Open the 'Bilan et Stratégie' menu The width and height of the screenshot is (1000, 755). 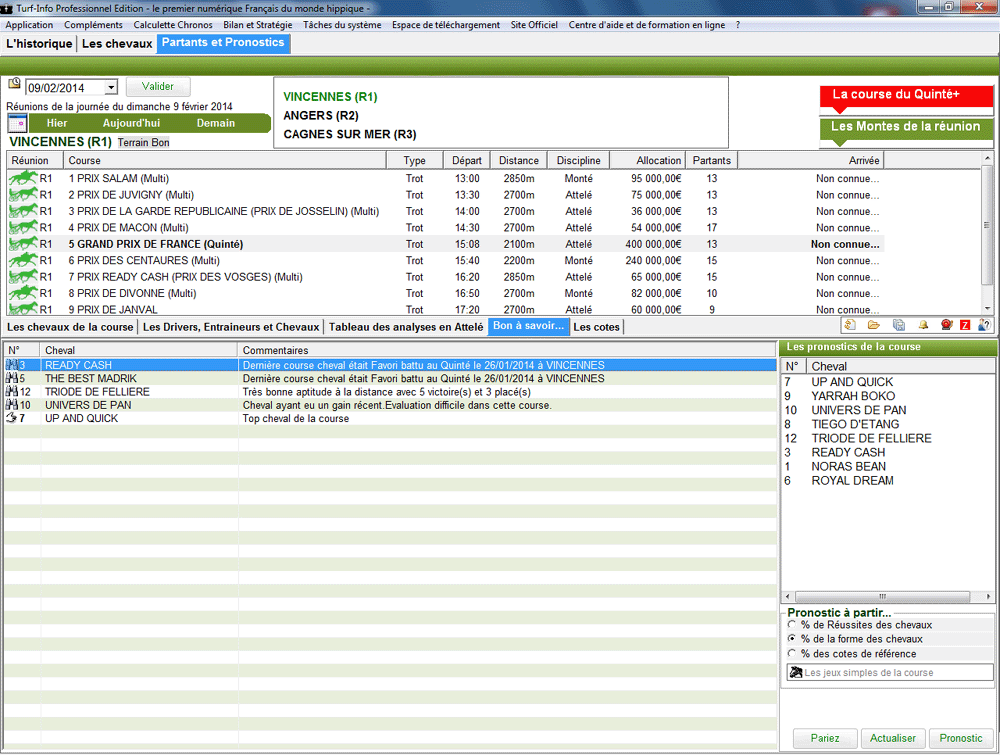coord(258,25)
